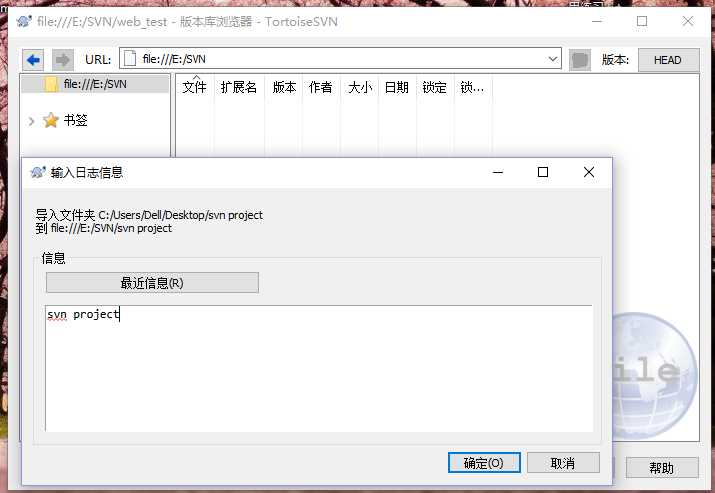Select the 书签 tree item
Image resolution: width=715 pixels, height=493 pixels.
(75, 120)
